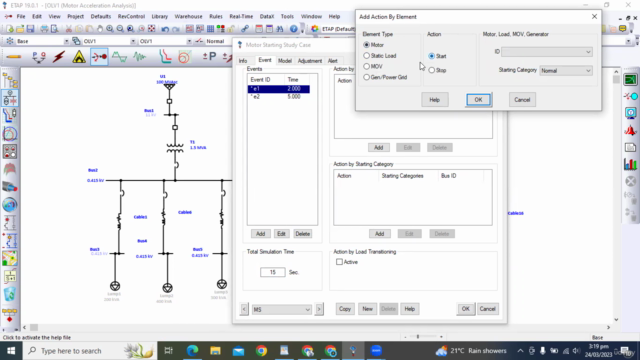640x360 pixels.
Task: Select the Pan hand tool
Action: pos(100,29)
